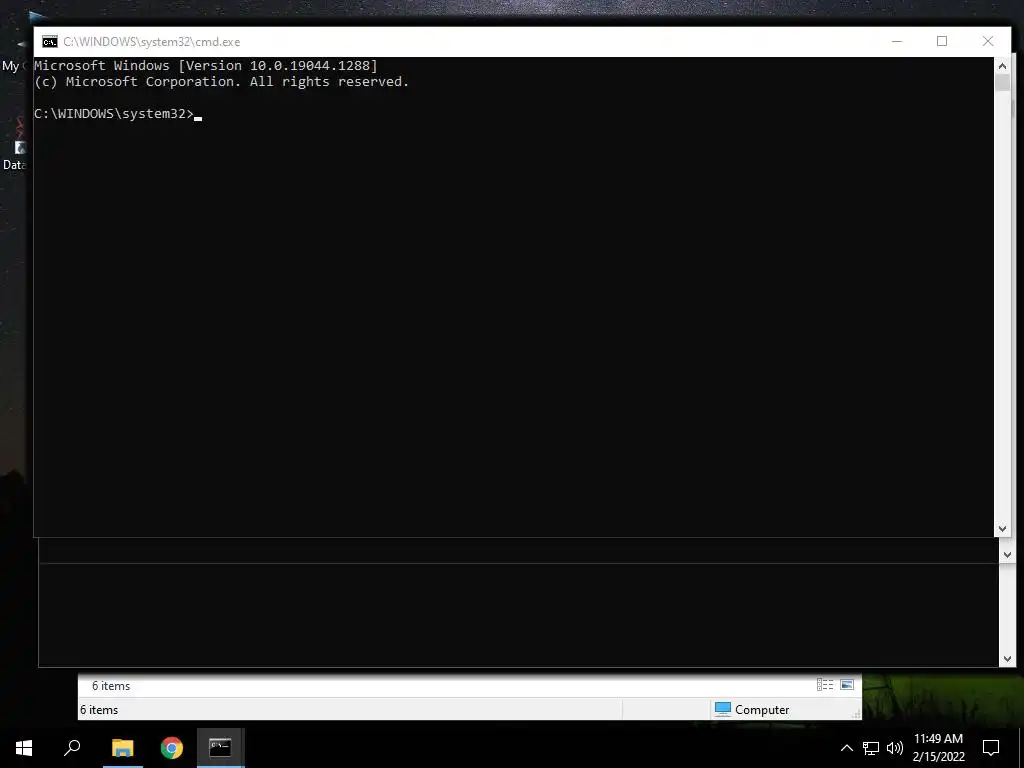Click the cmd vertical scrollbar thumb
The height and width of the screenshot is (768, 1024).
1002,83
